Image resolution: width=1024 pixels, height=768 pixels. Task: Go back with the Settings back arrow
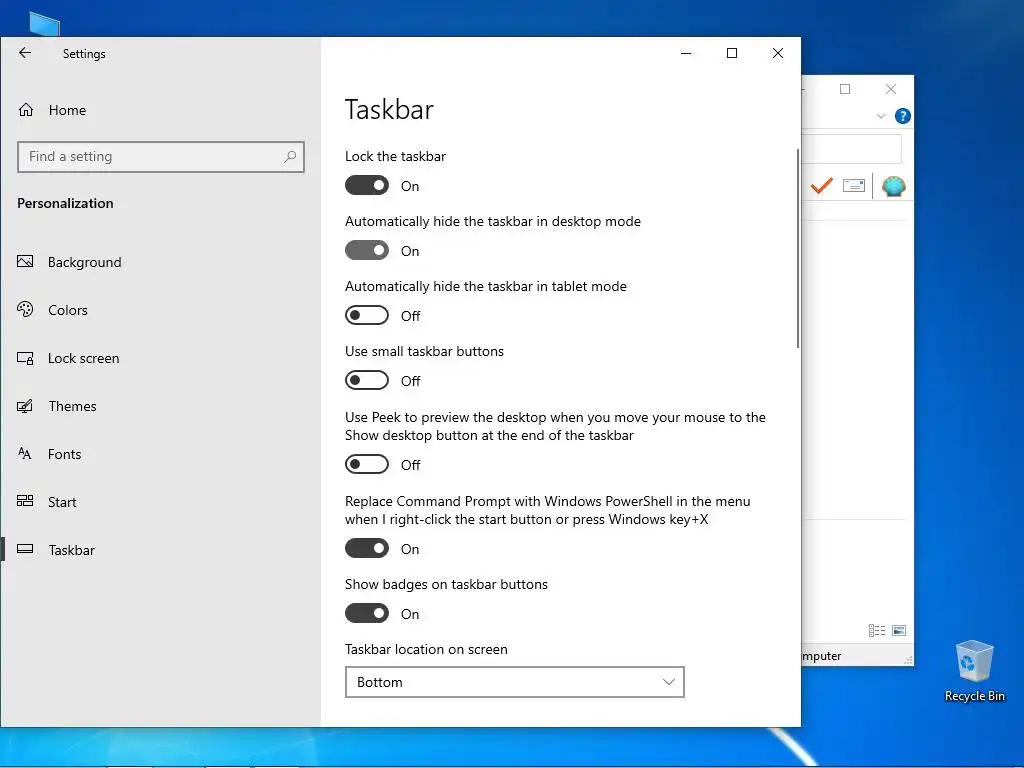(25, 53)
